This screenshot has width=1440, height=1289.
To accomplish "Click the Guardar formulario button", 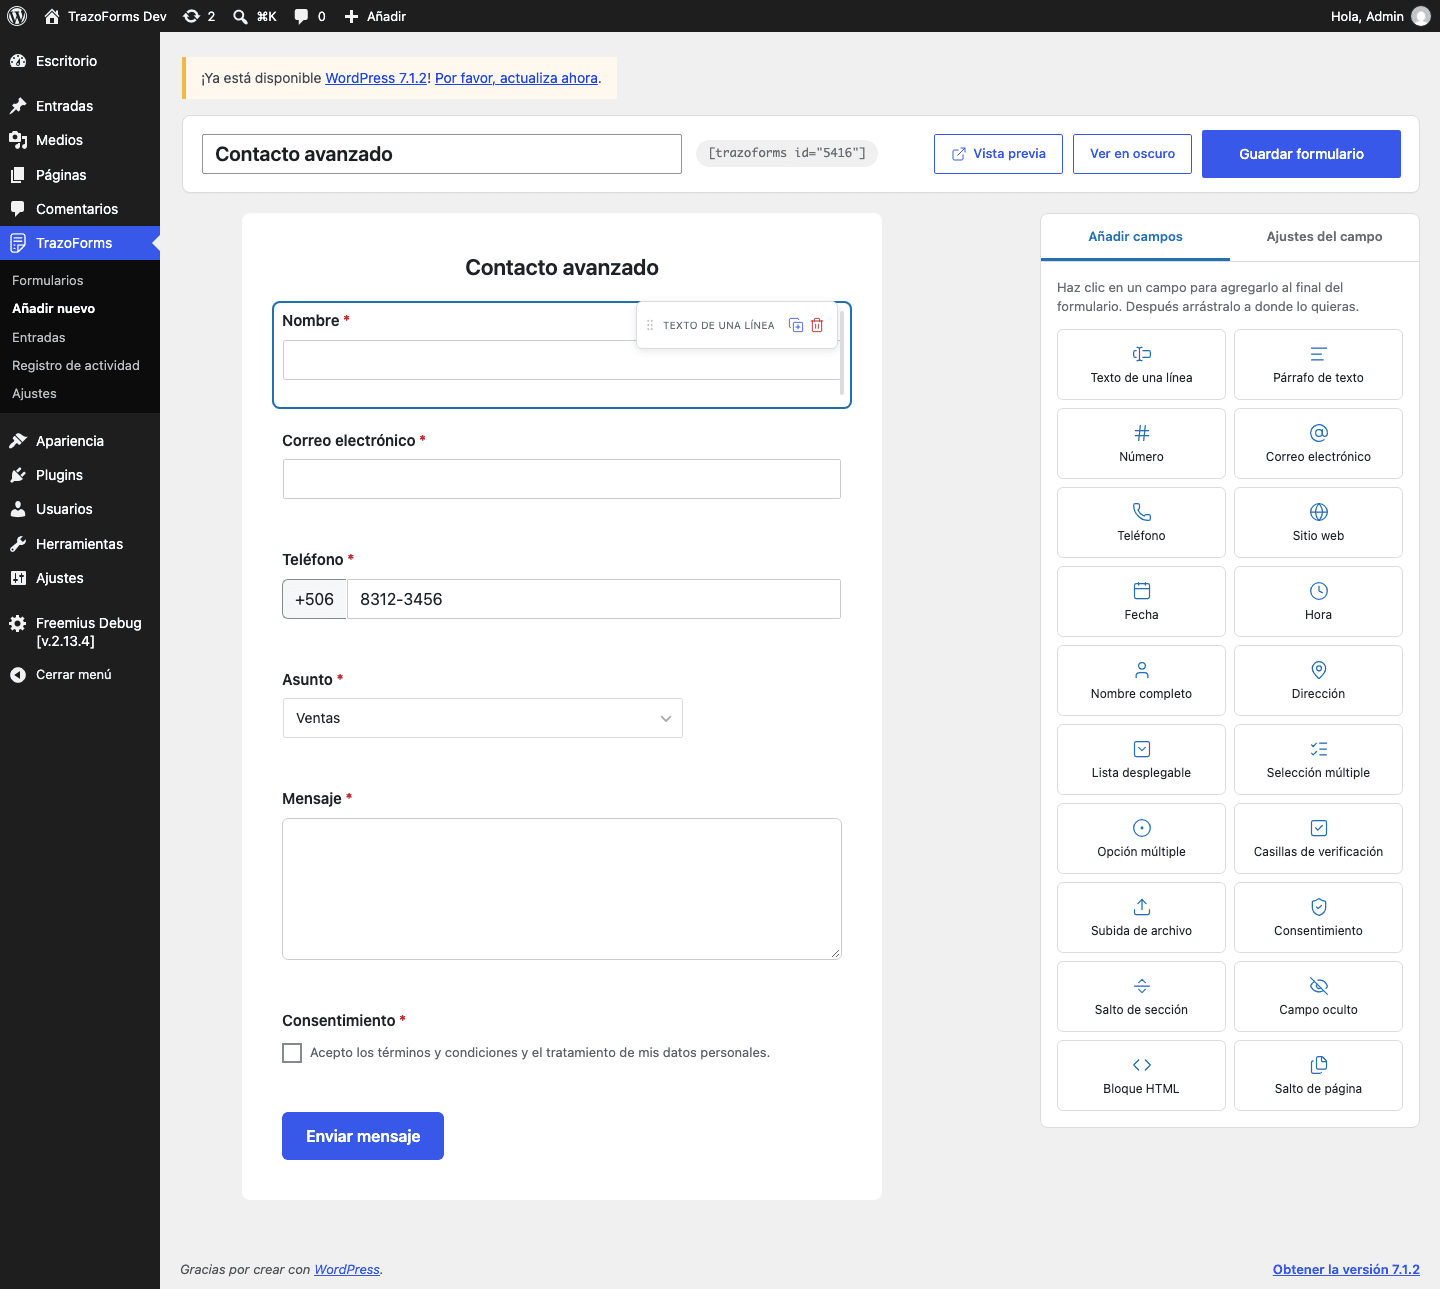I will pyautogui.click(x=1301, y=154).
